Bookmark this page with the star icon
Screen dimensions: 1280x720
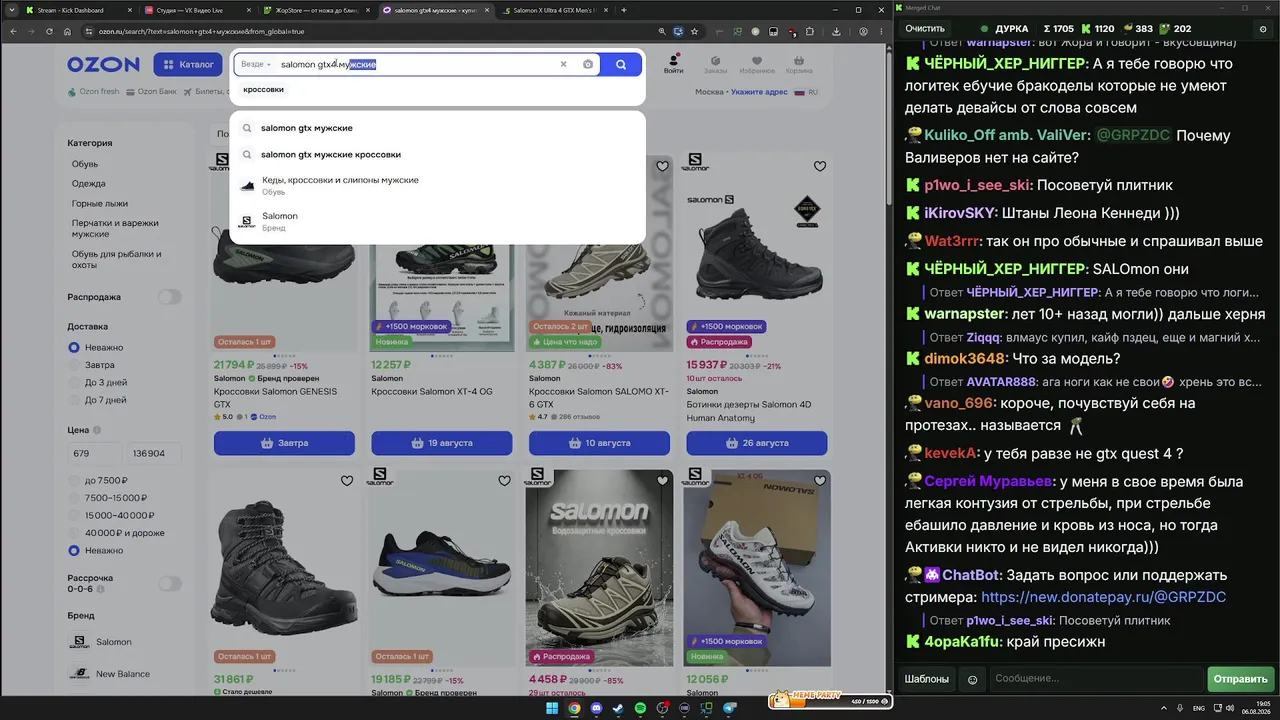coord(694,32)
